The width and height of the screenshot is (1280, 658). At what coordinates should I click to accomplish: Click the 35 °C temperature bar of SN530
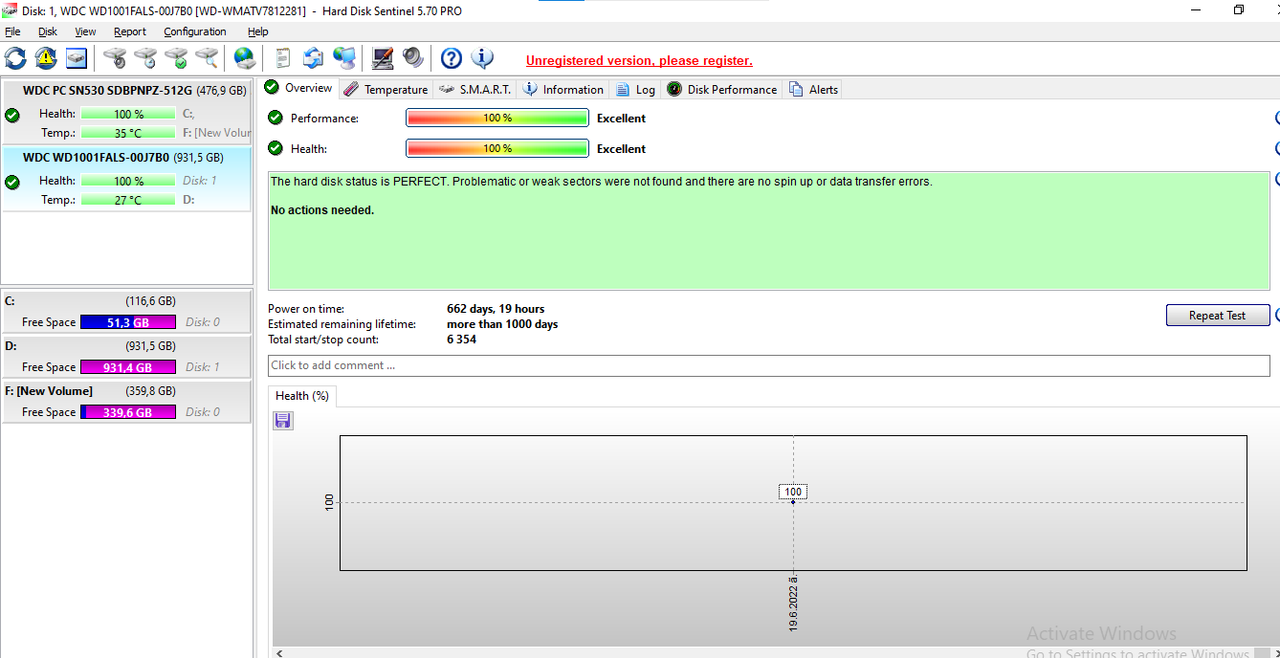coord(127,133)
